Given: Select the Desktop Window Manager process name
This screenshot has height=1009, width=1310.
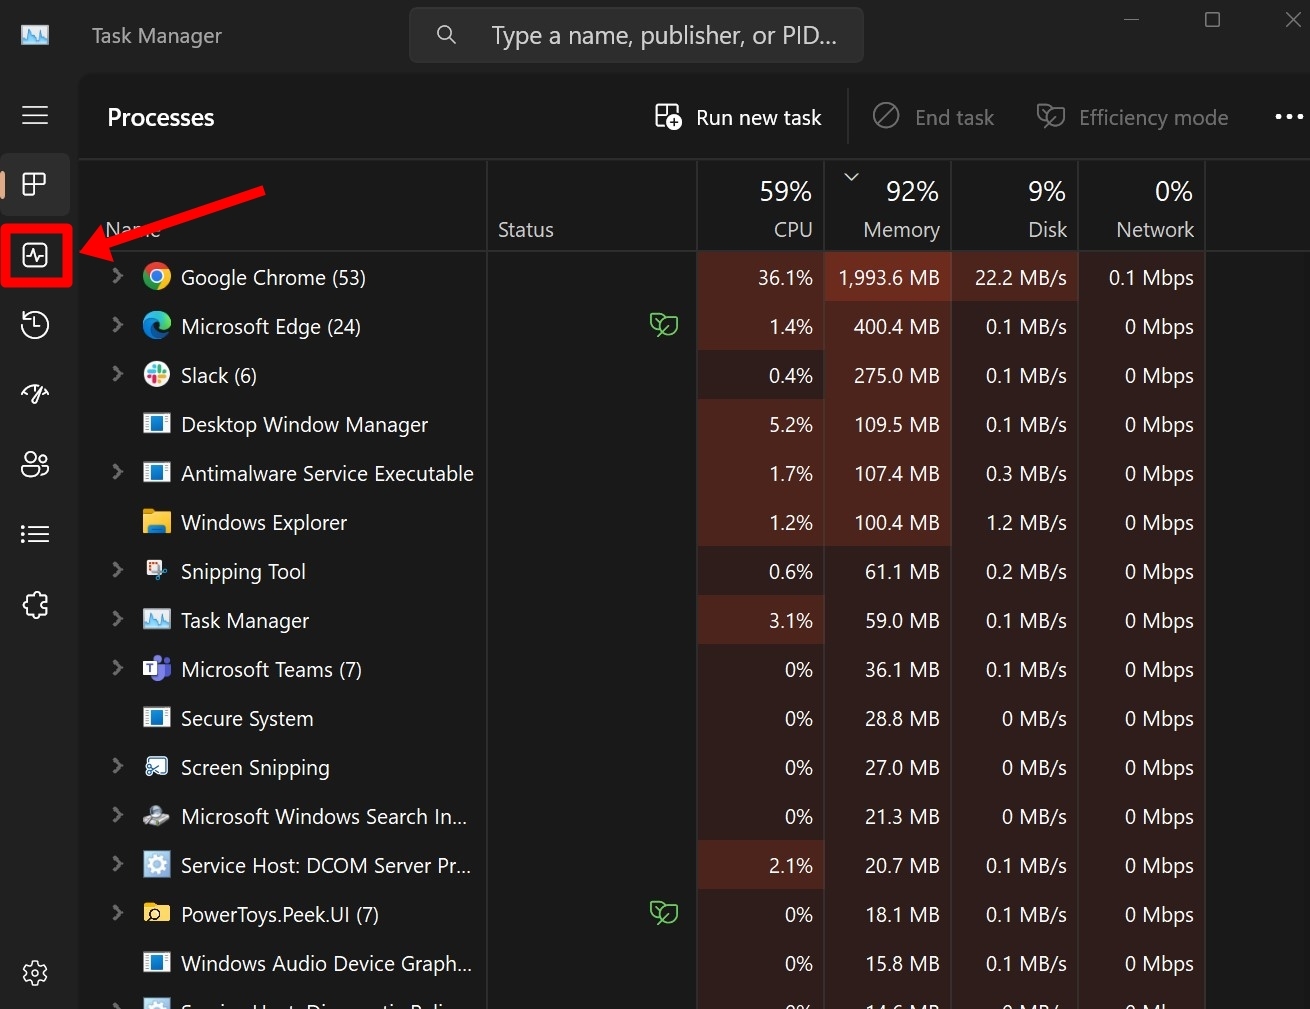Looking at the screenshot, I should 304,424.
